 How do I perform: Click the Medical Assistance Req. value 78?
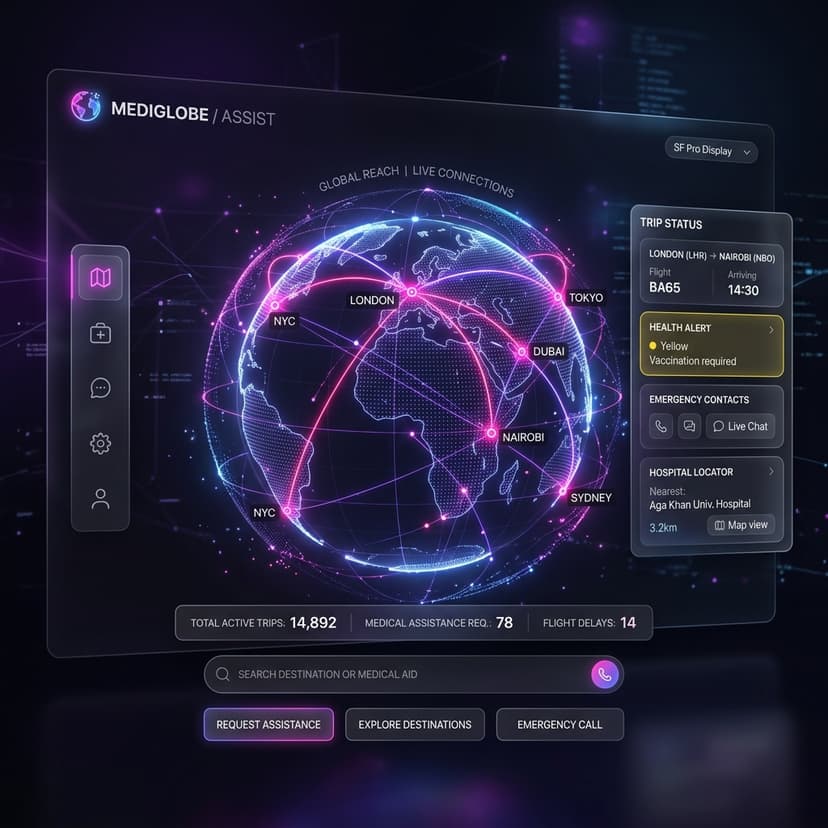click(504, 623)
